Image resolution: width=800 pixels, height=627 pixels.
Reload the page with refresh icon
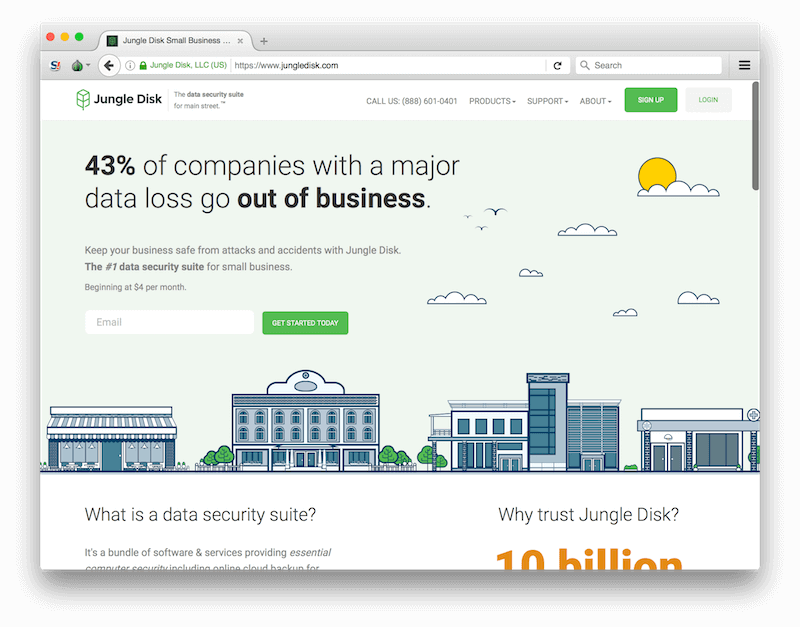(558, 65)
